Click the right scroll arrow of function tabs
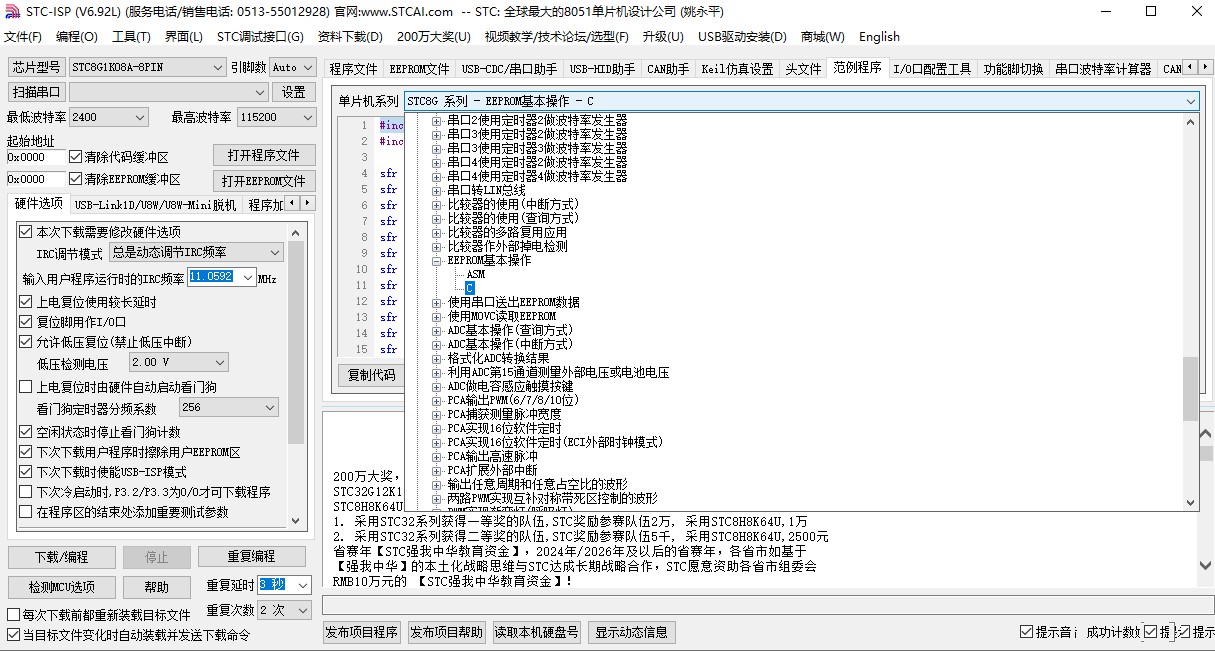This screenshot has width=1215, height=652. 1205,69
